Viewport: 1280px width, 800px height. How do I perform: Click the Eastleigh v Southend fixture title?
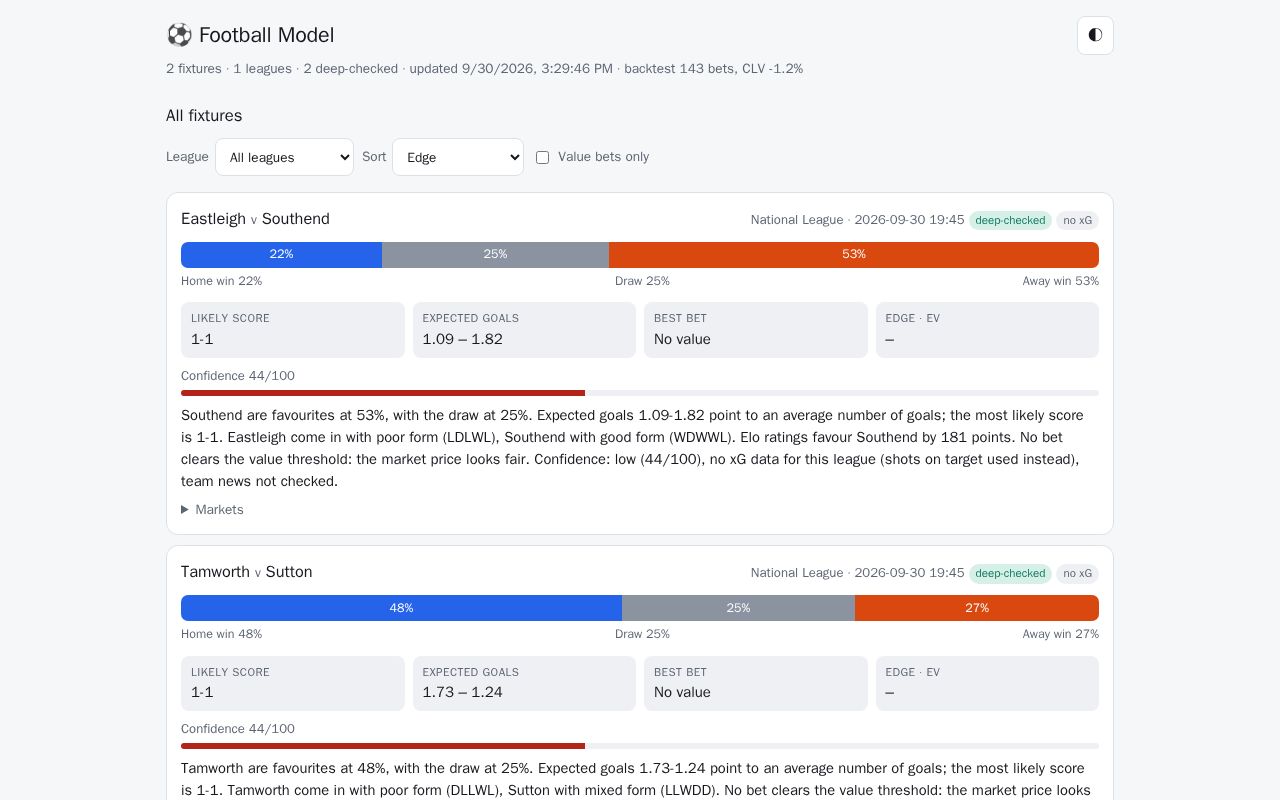255,219
